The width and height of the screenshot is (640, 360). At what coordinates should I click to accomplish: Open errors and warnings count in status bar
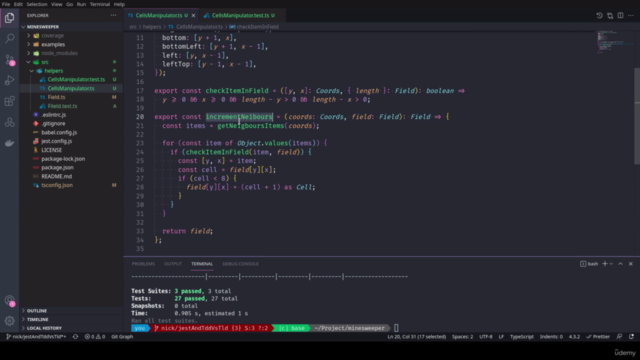95,337
